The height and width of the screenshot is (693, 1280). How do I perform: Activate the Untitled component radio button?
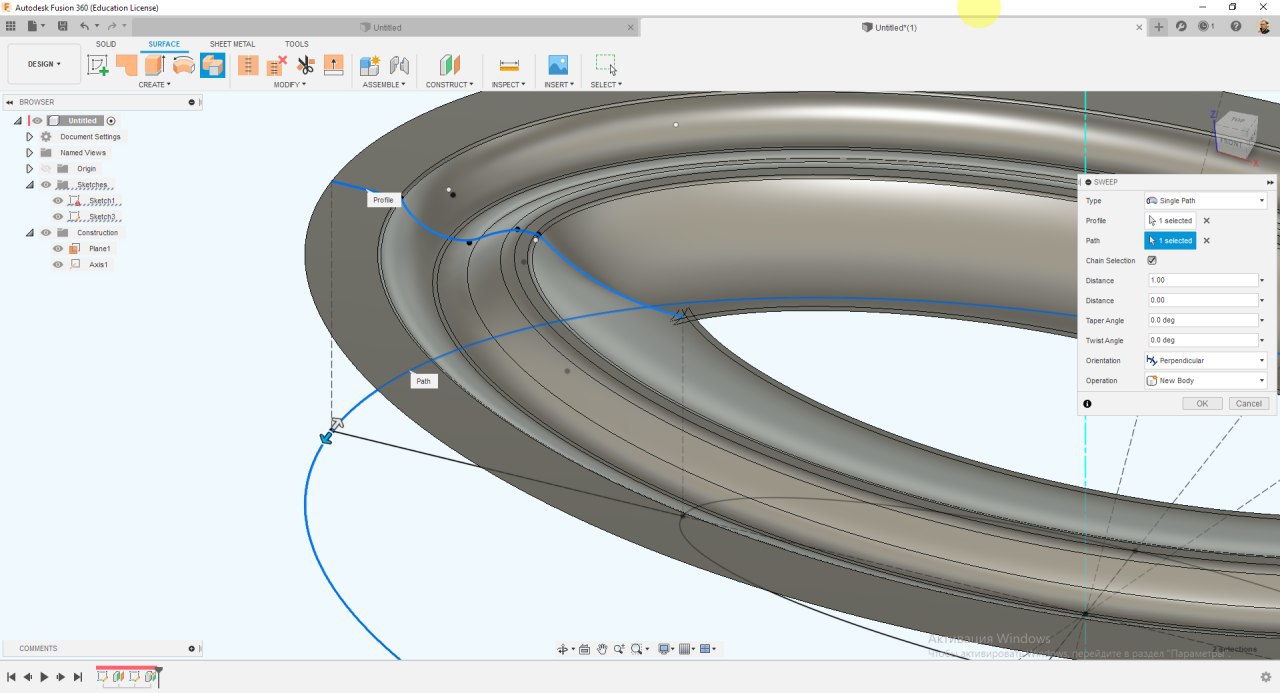pyautogui.click(x=111, y=121)
